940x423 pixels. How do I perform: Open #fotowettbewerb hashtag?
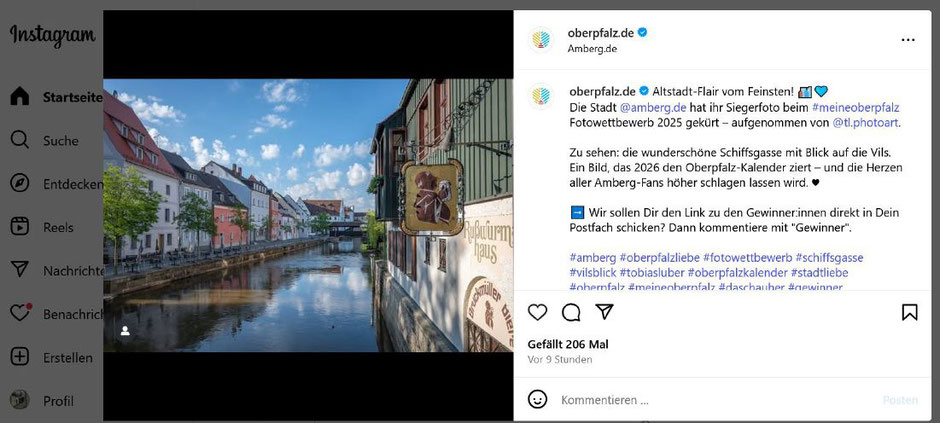pyautogui.click(x=748, y=258)
